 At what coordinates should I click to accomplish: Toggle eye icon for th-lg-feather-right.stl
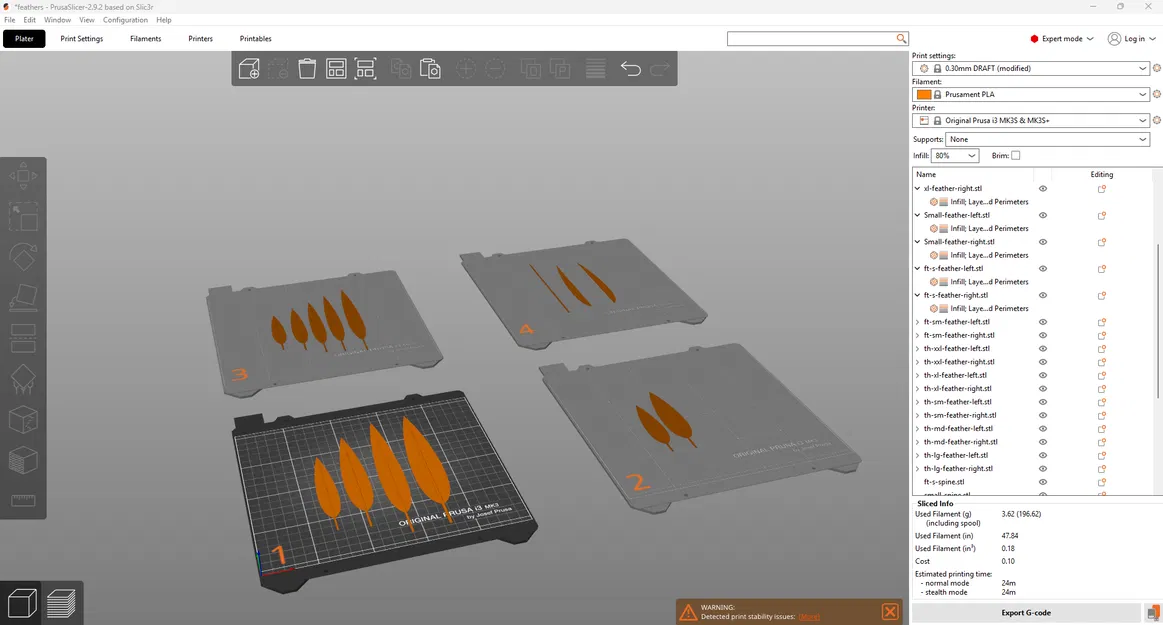(x=1043, y=469)
